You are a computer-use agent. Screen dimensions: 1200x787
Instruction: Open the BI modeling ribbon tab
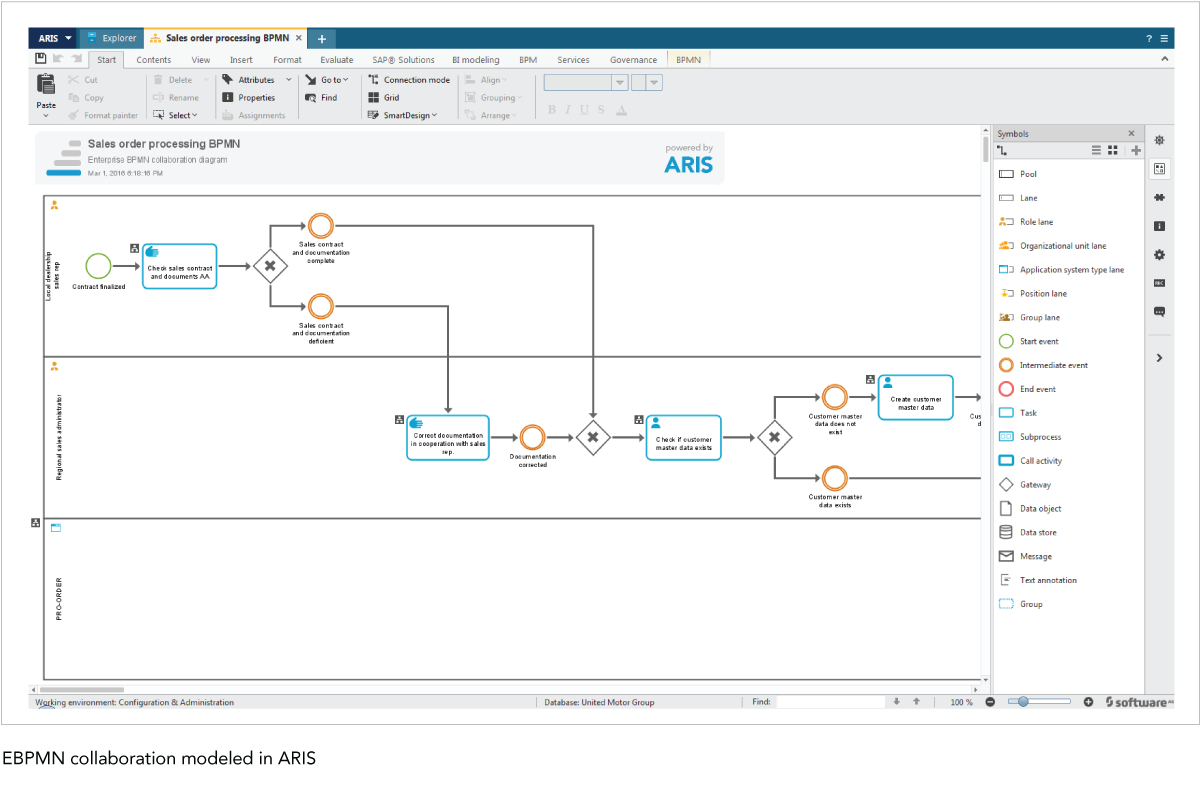click(475, 60)
